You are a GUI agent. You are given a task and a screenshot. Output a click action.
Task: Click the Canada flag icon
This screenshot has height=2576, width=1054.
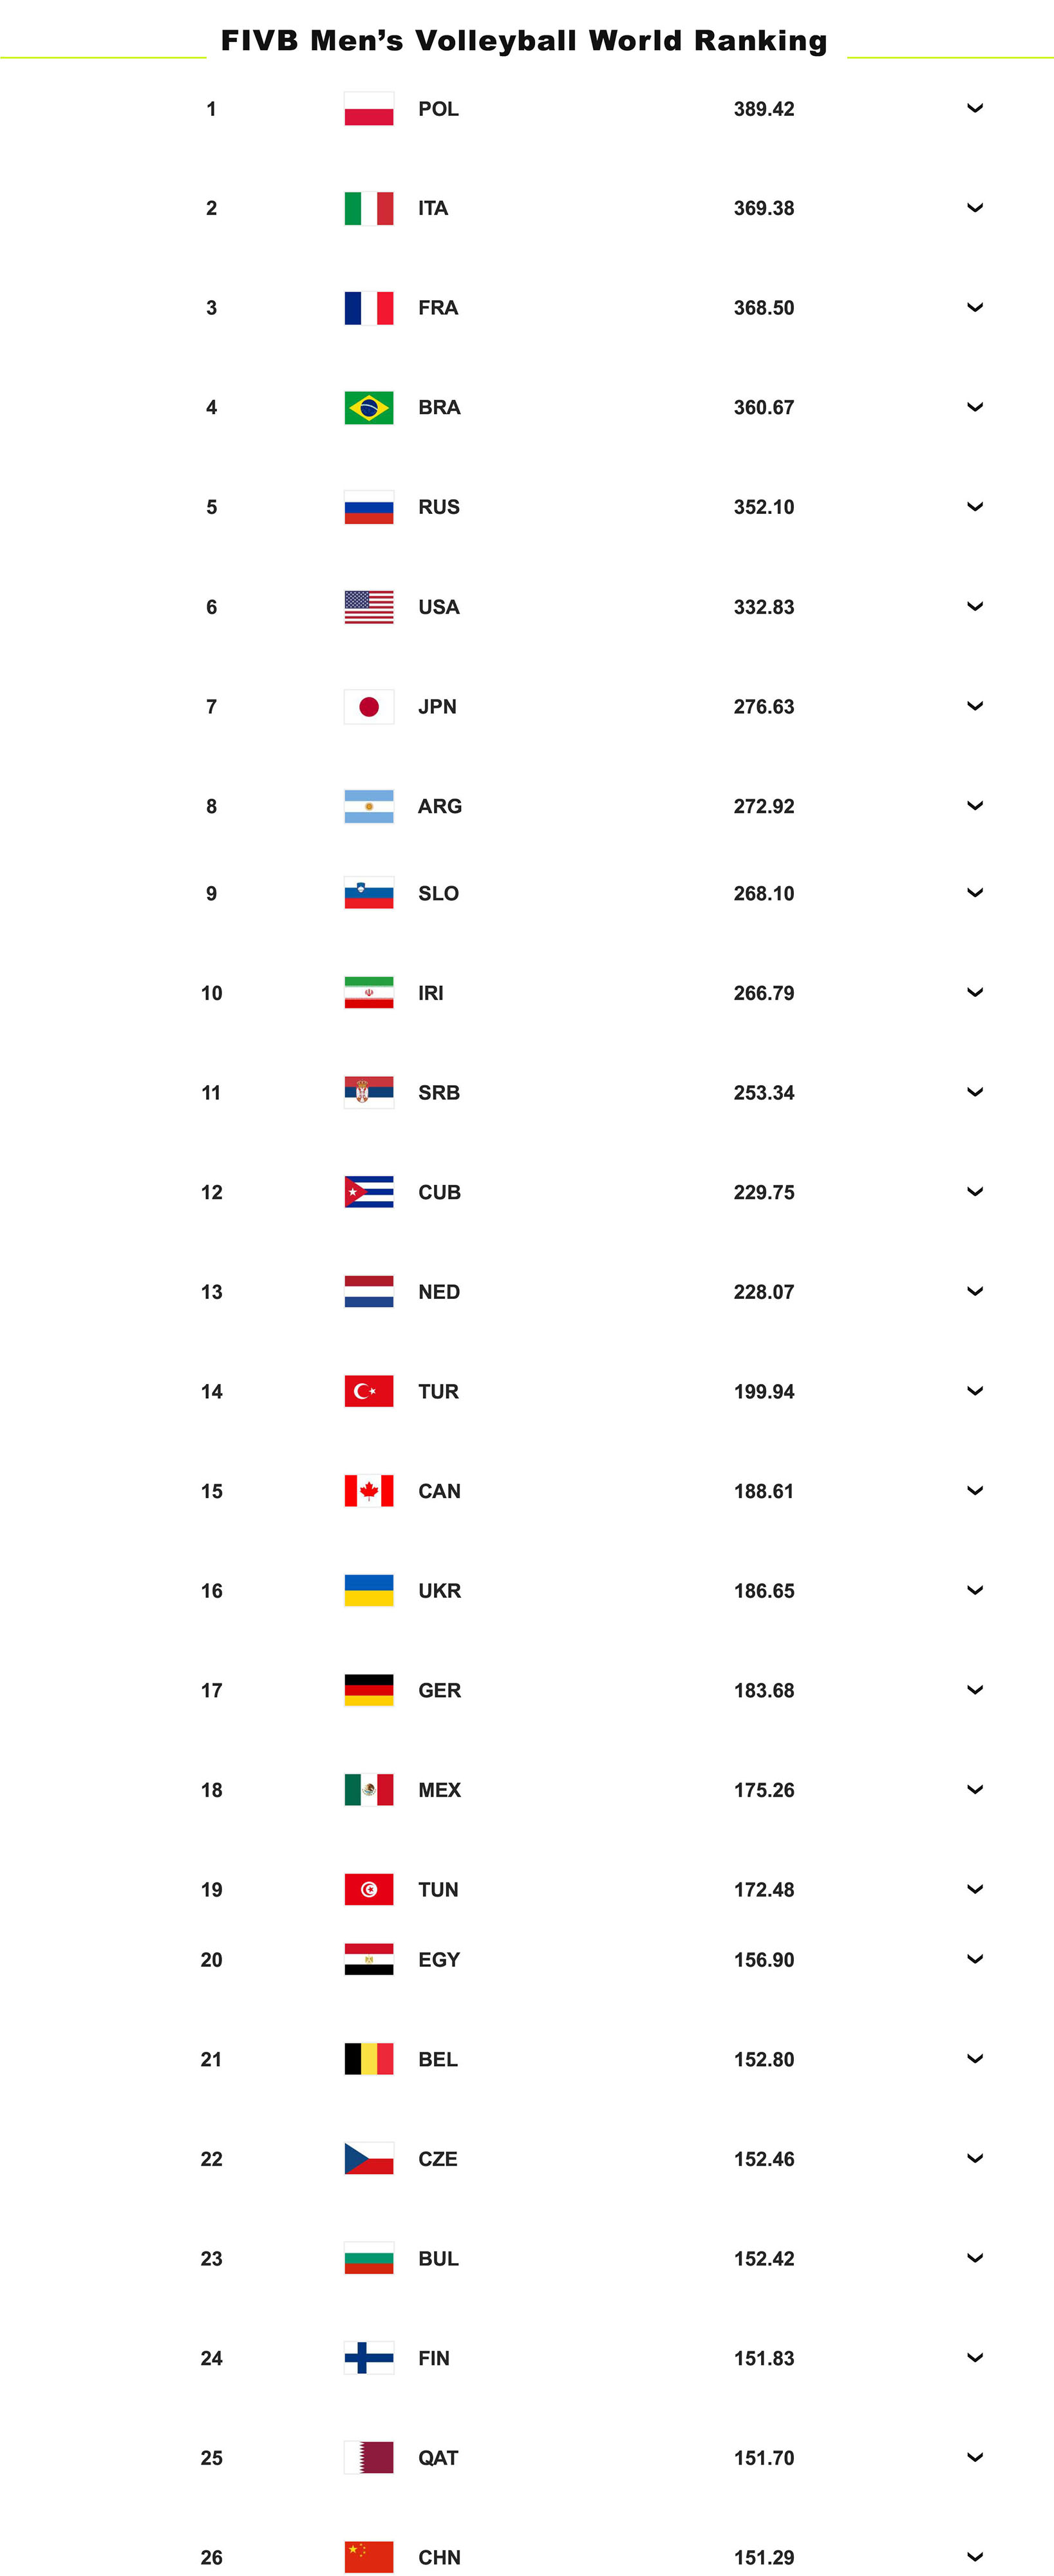(x=368, y=1491)
